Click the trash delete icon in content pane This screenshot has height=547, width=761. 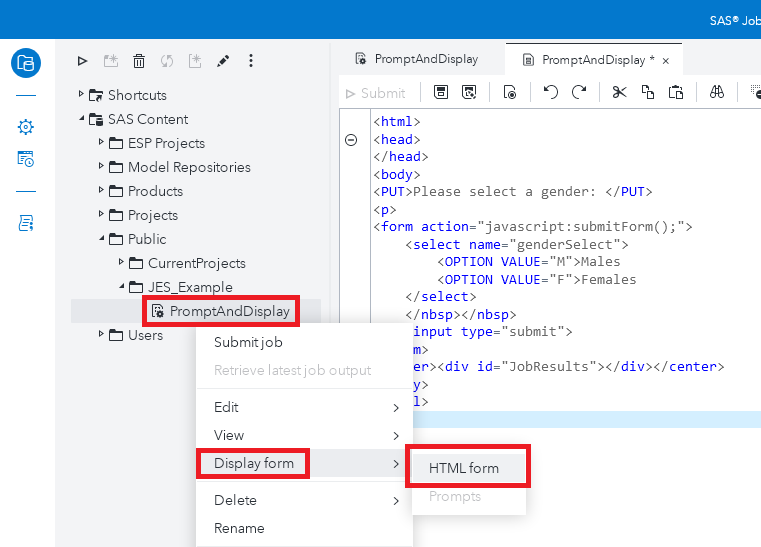139,62
